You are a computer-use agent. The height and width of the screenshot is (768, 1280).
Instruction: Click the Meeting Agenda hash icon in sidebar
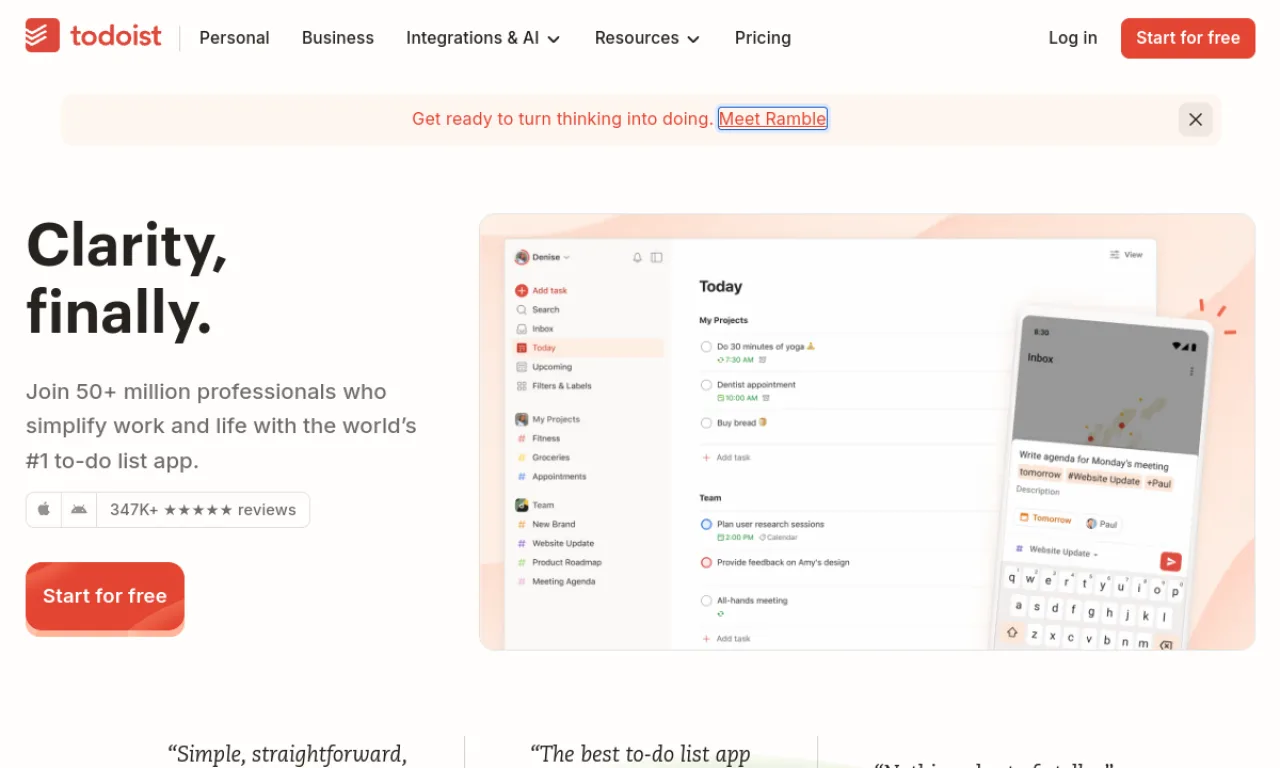point(521,582)
